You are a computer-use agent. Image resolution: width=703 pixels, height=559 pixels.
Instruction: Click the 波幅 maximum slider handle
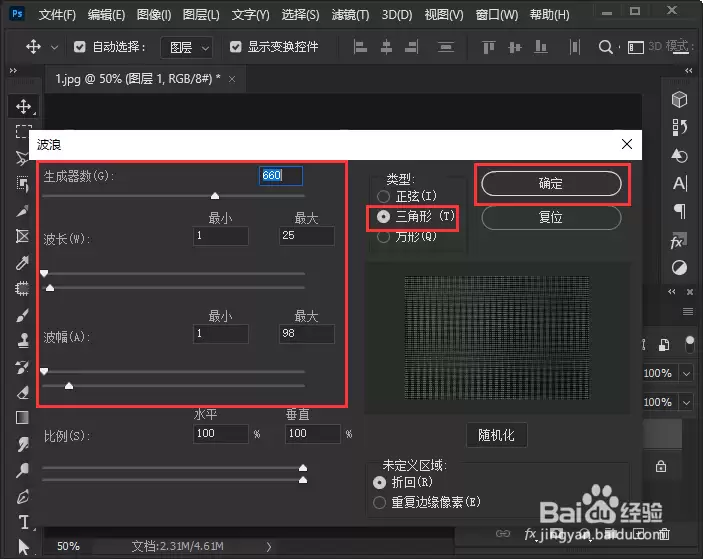tap(69, 386)
